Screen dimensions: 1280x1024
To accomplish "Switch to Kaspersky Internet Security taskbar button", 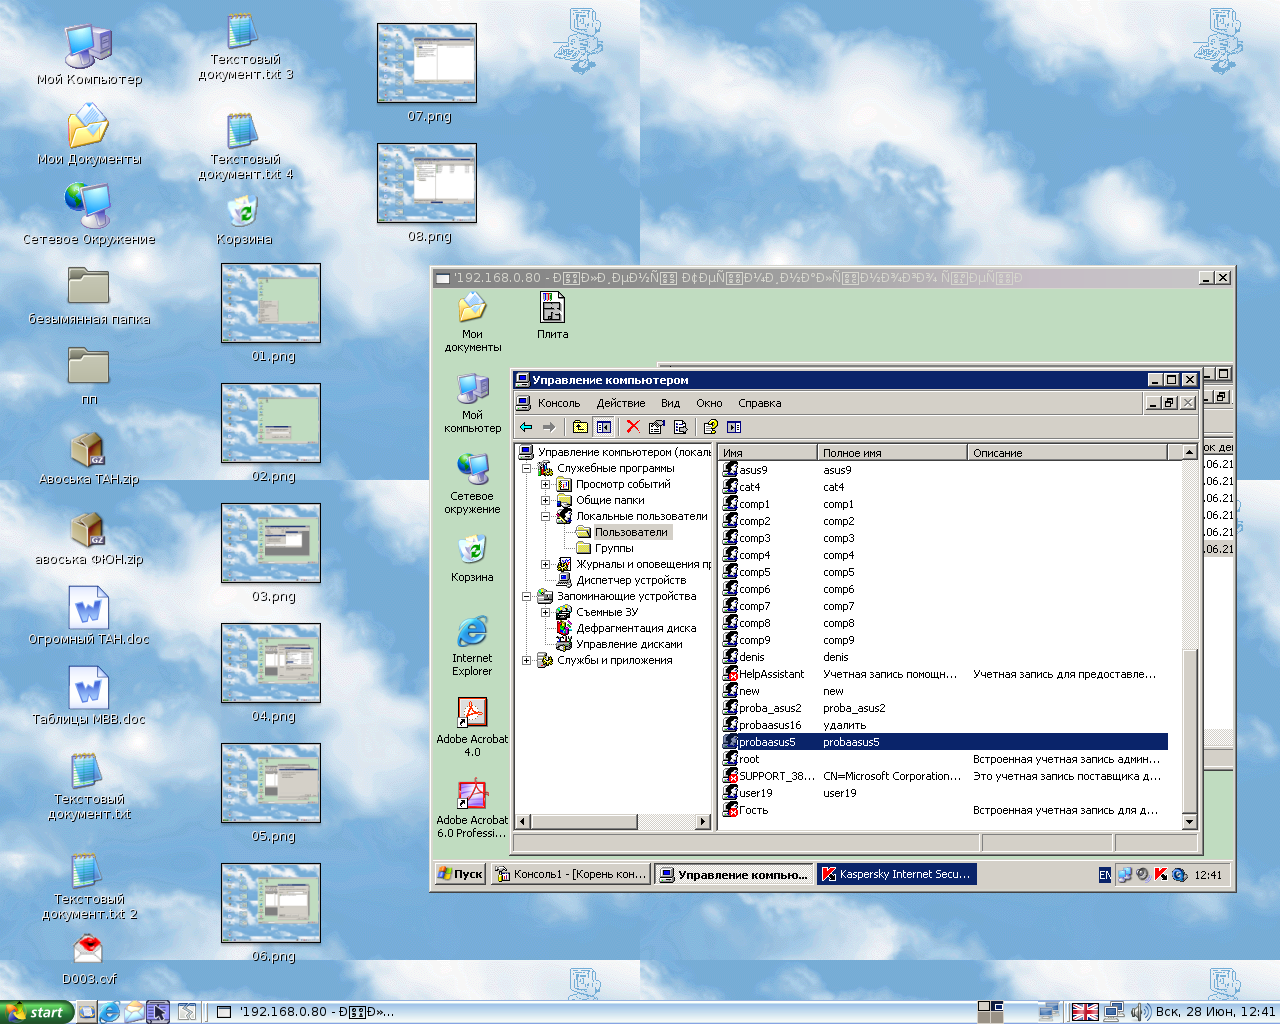I will pyautogui.click(x=896, y=874).
